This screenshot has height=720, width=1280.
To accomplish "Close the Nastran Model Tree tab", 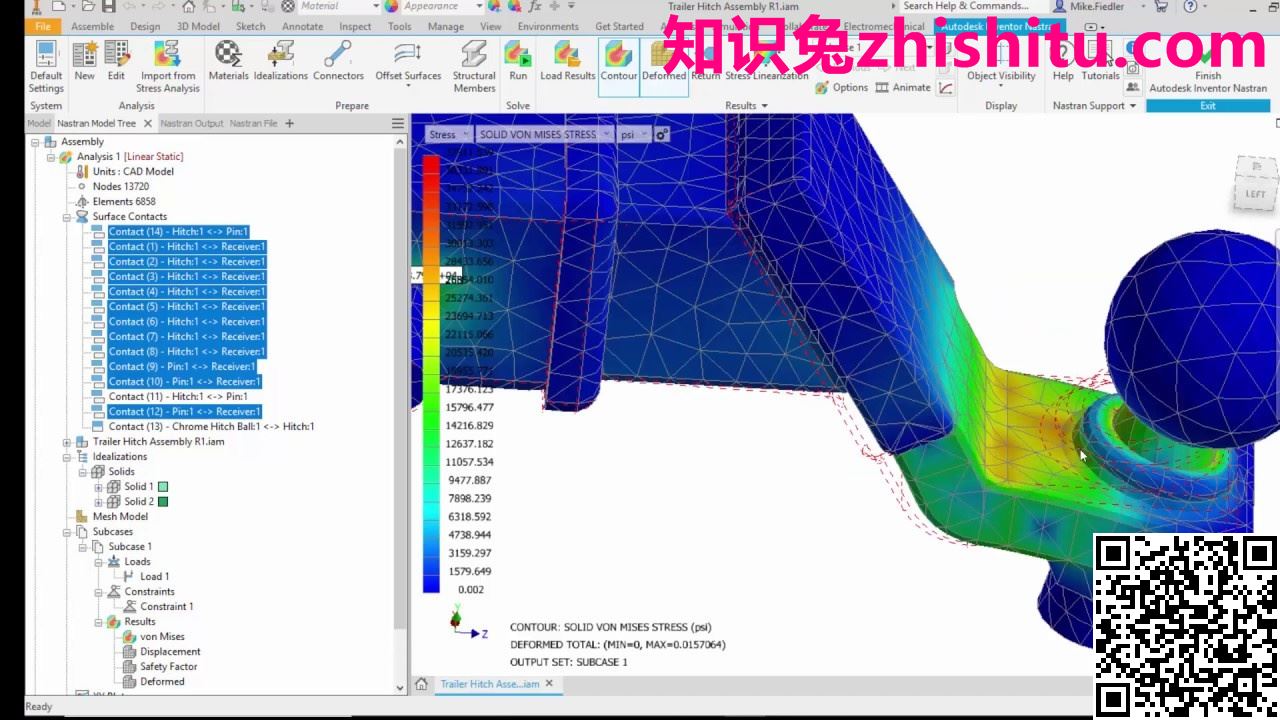I will click(x=148, y=123).
